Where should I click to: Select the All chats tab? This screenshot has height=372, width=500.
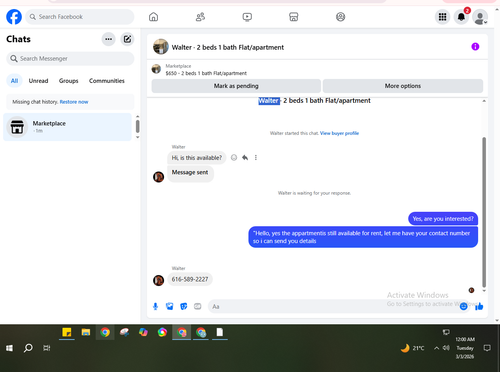[14, 81]
